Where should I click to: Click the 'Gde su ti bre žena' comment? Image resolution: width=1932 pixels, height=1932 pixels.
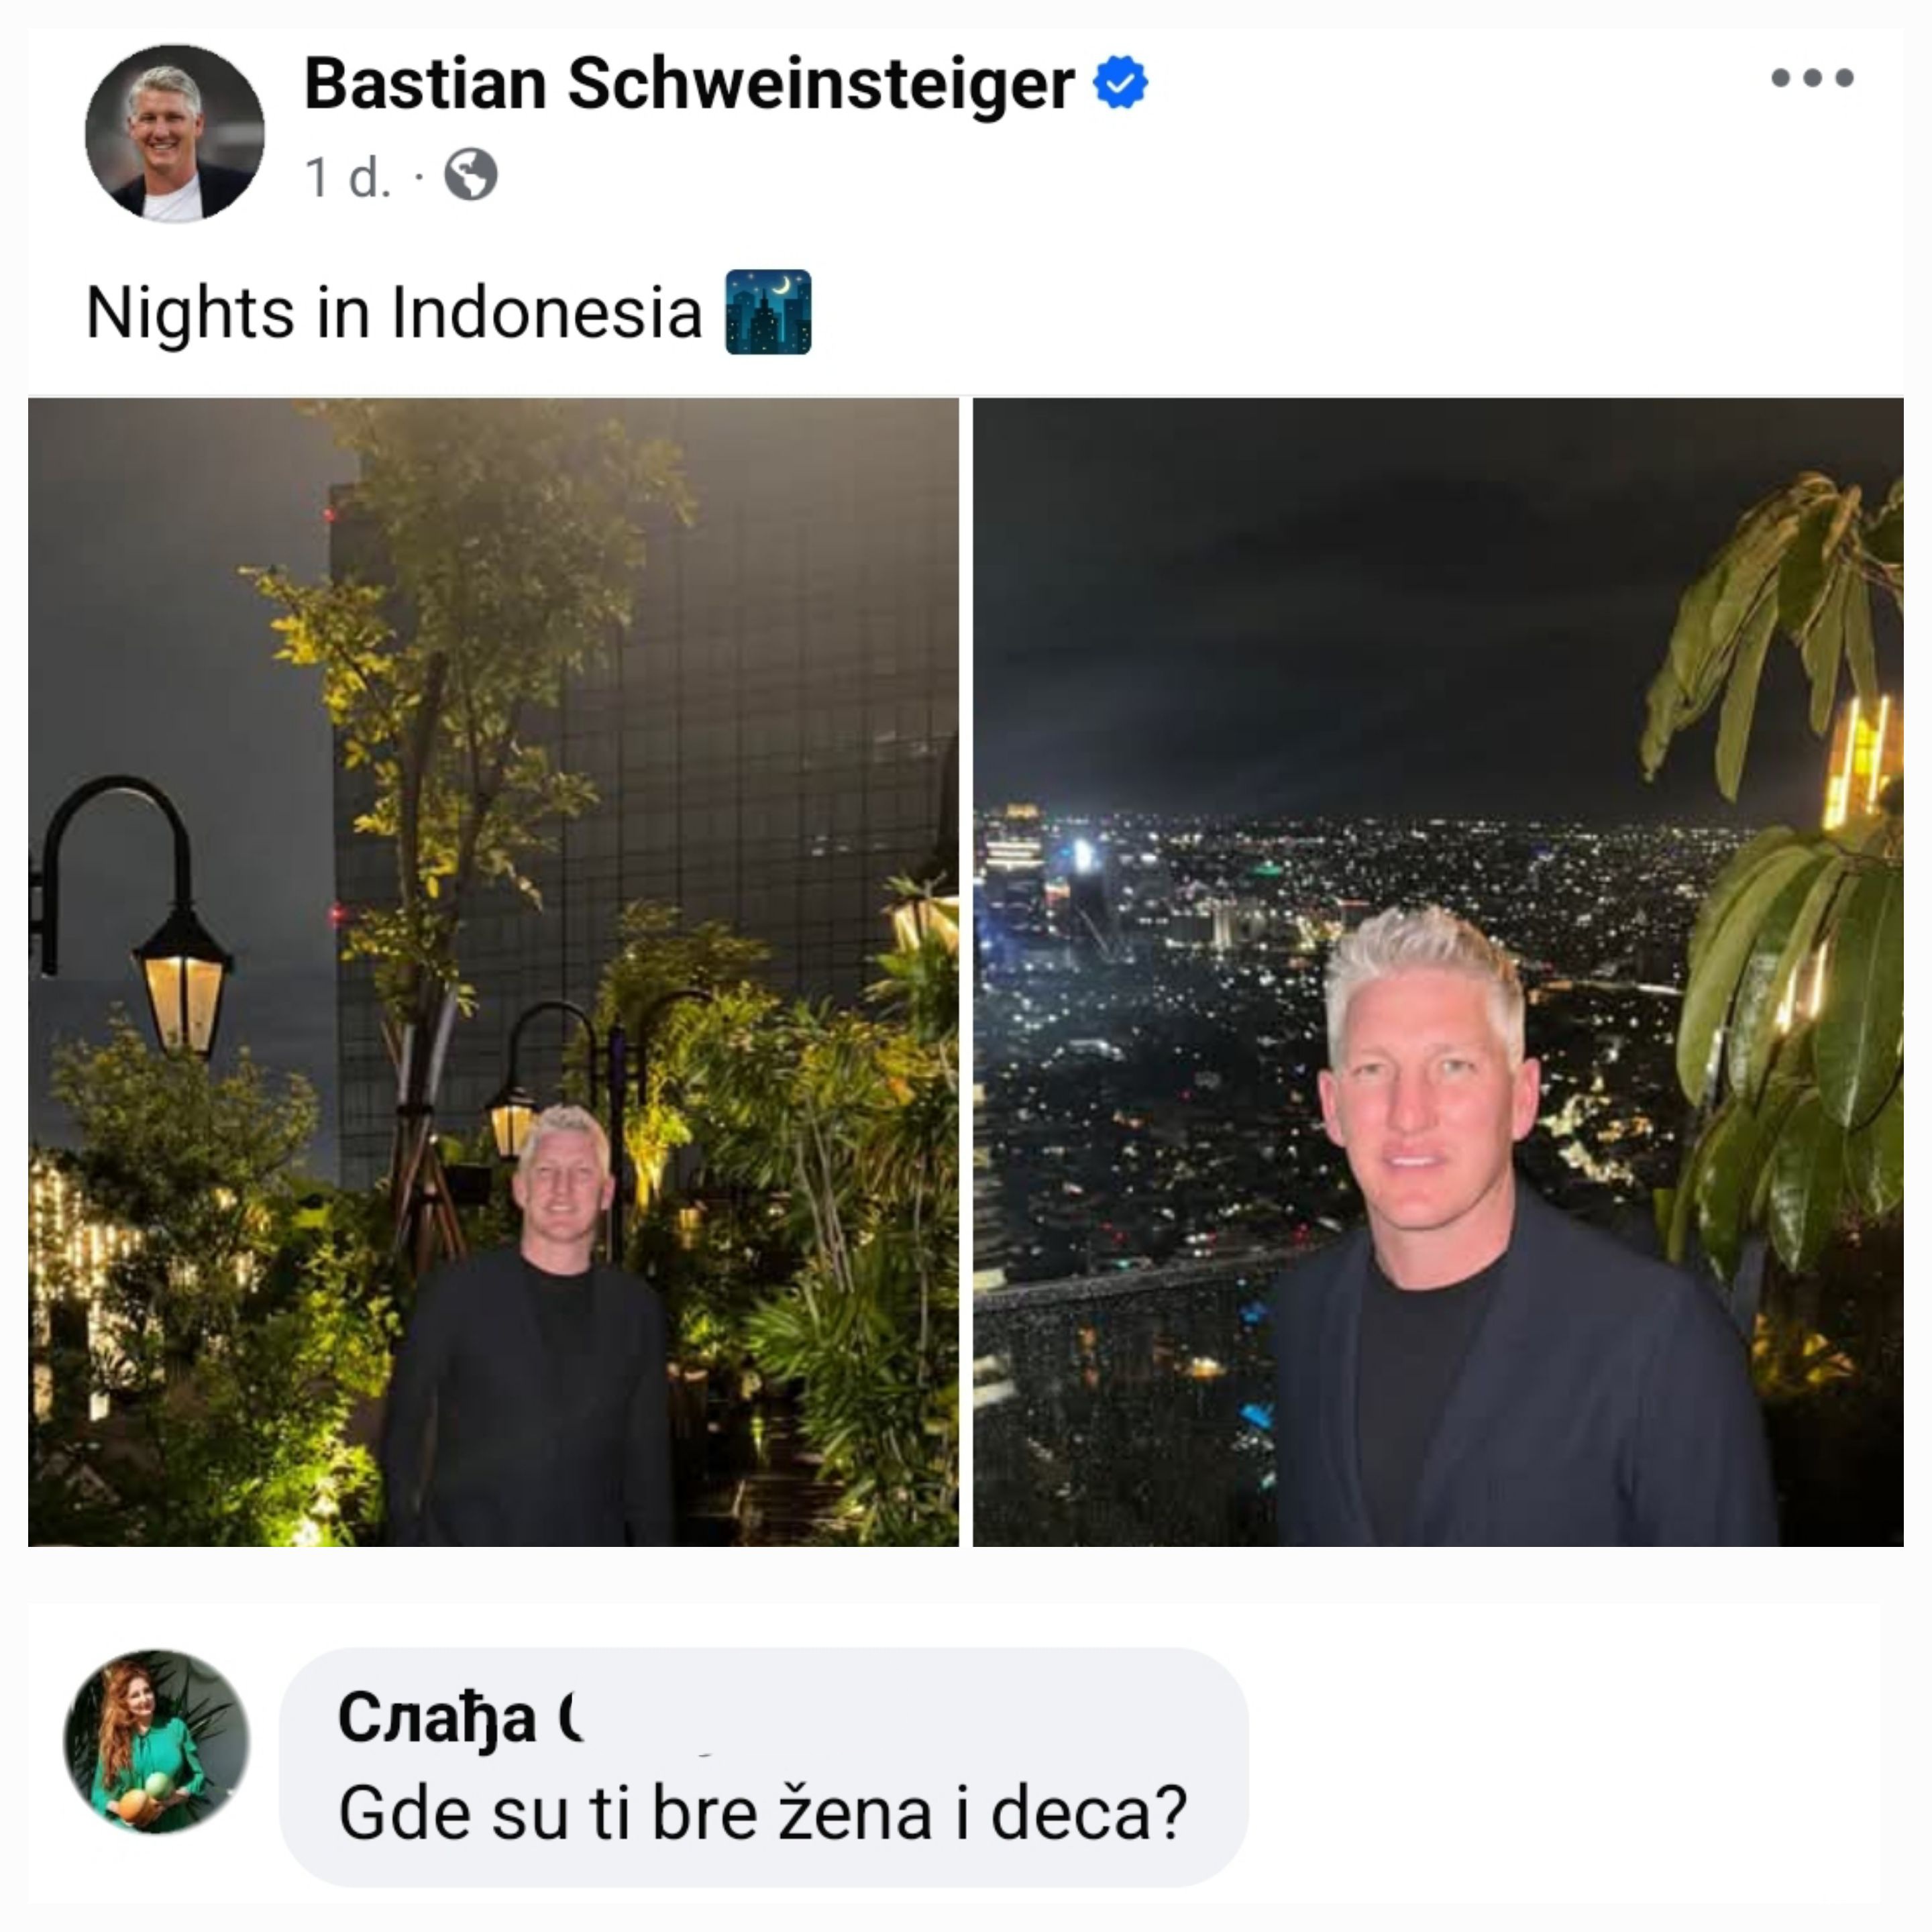coord(763,1812)
